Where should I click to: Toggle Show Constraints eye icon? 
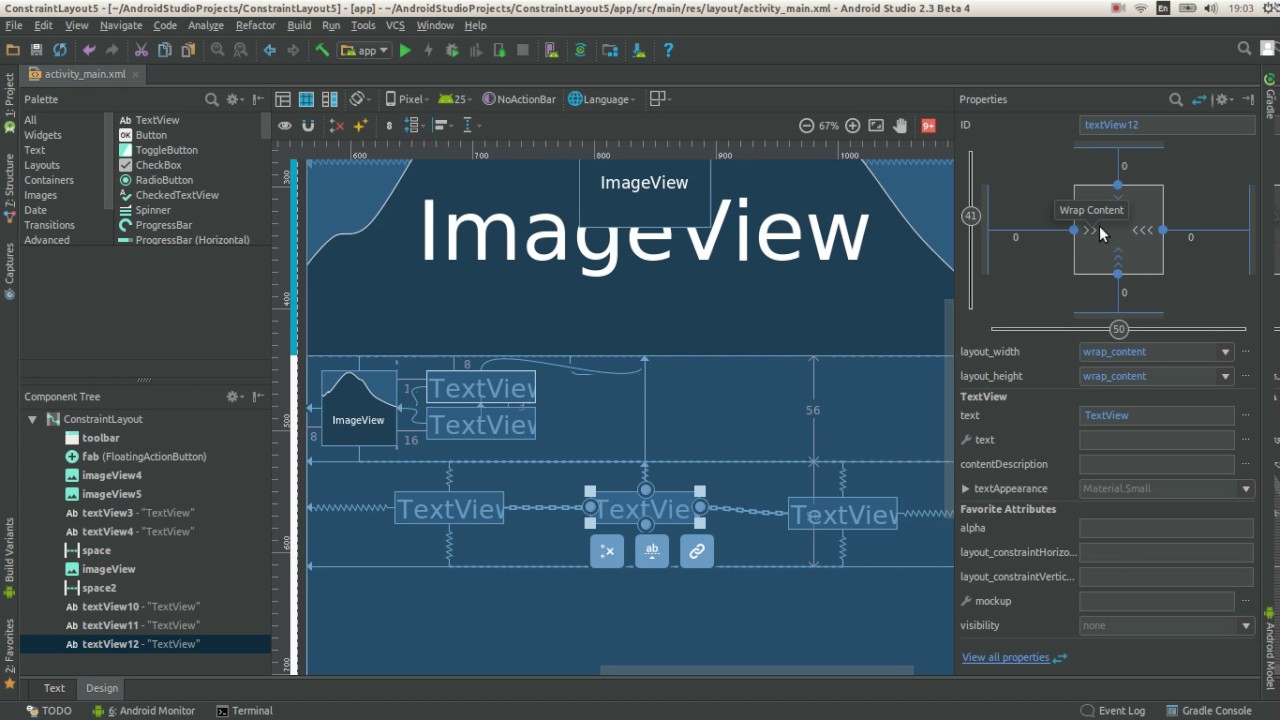click(x=285, y=125)
